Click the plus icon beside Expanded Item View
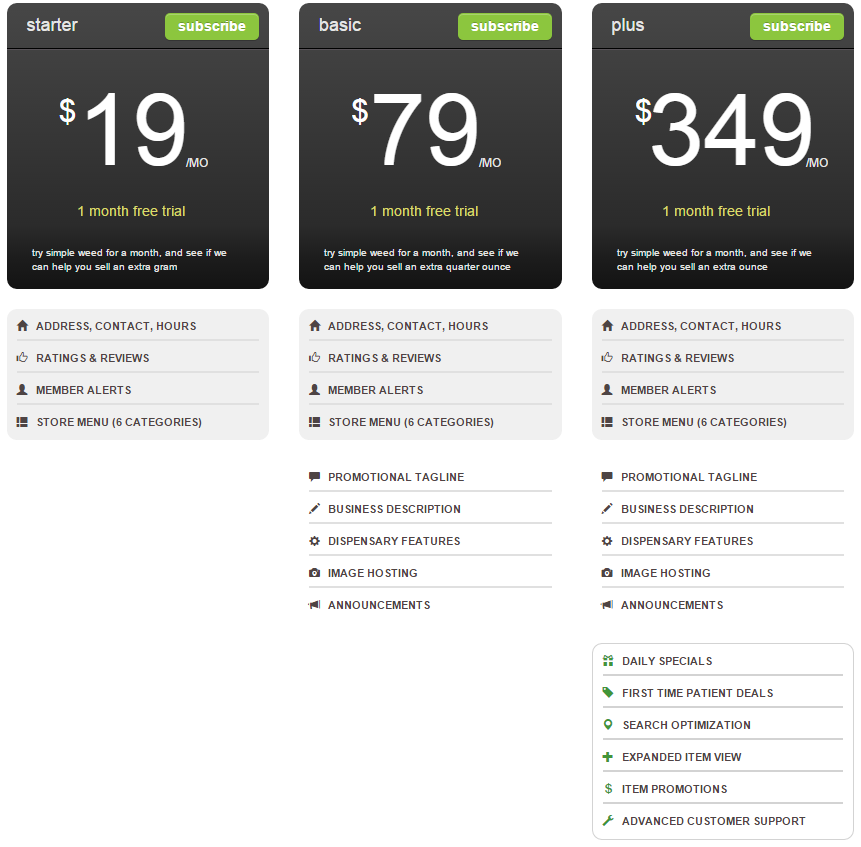 tap(608, 757)
